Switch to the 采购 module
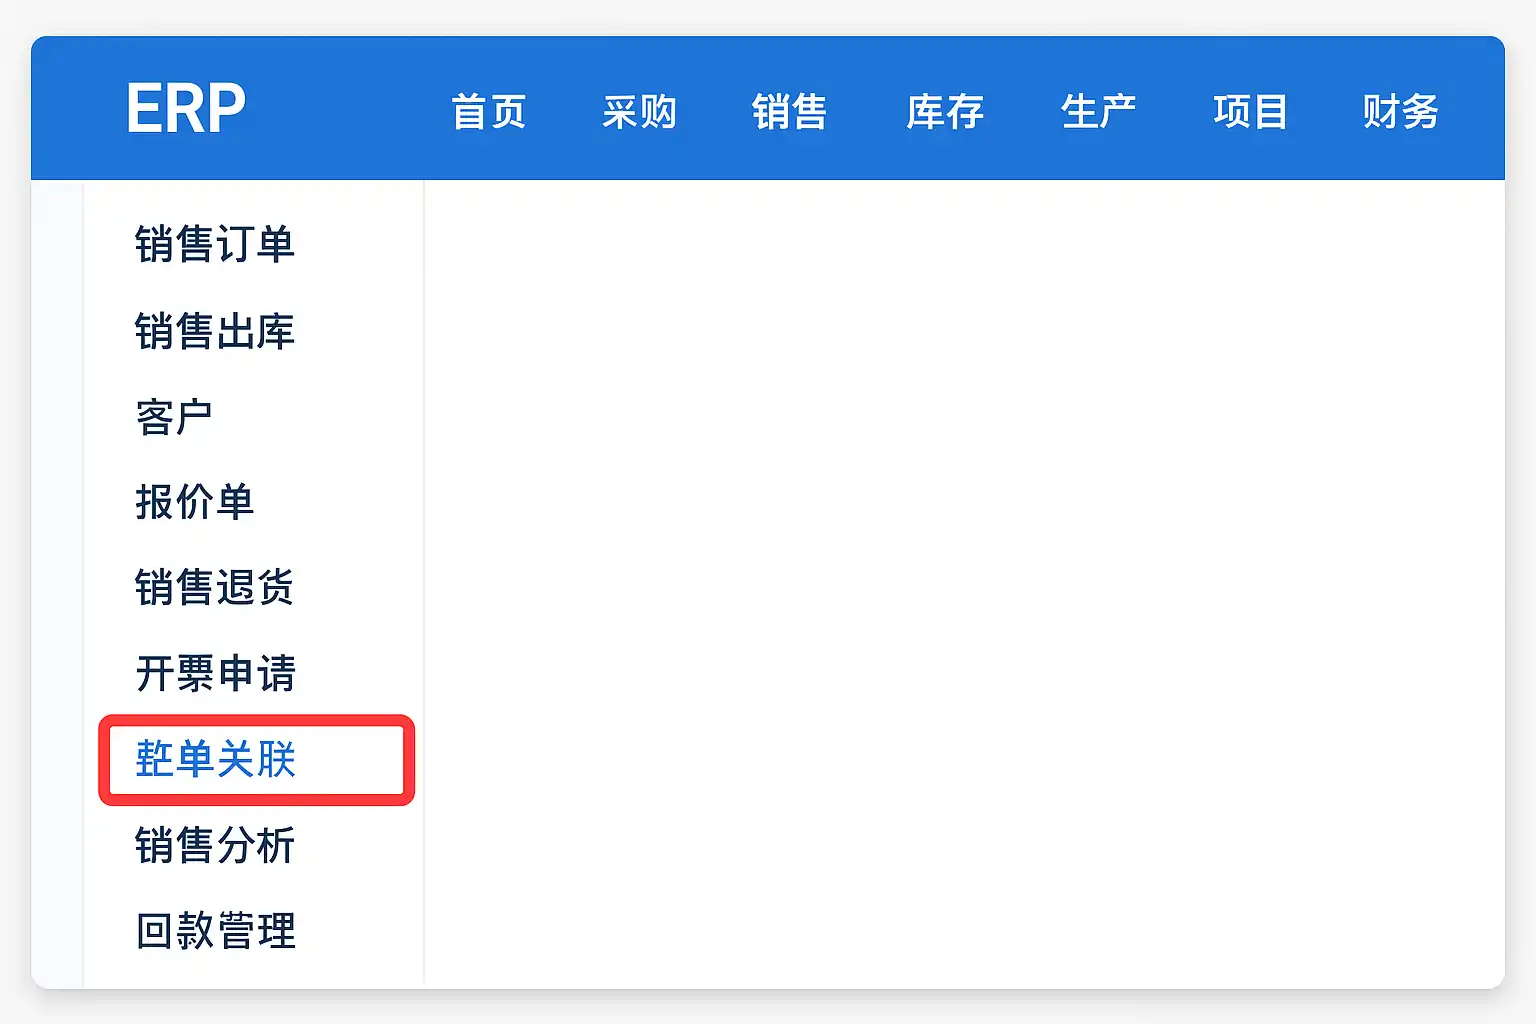The image size is (1536, 1024). [639, 111]
